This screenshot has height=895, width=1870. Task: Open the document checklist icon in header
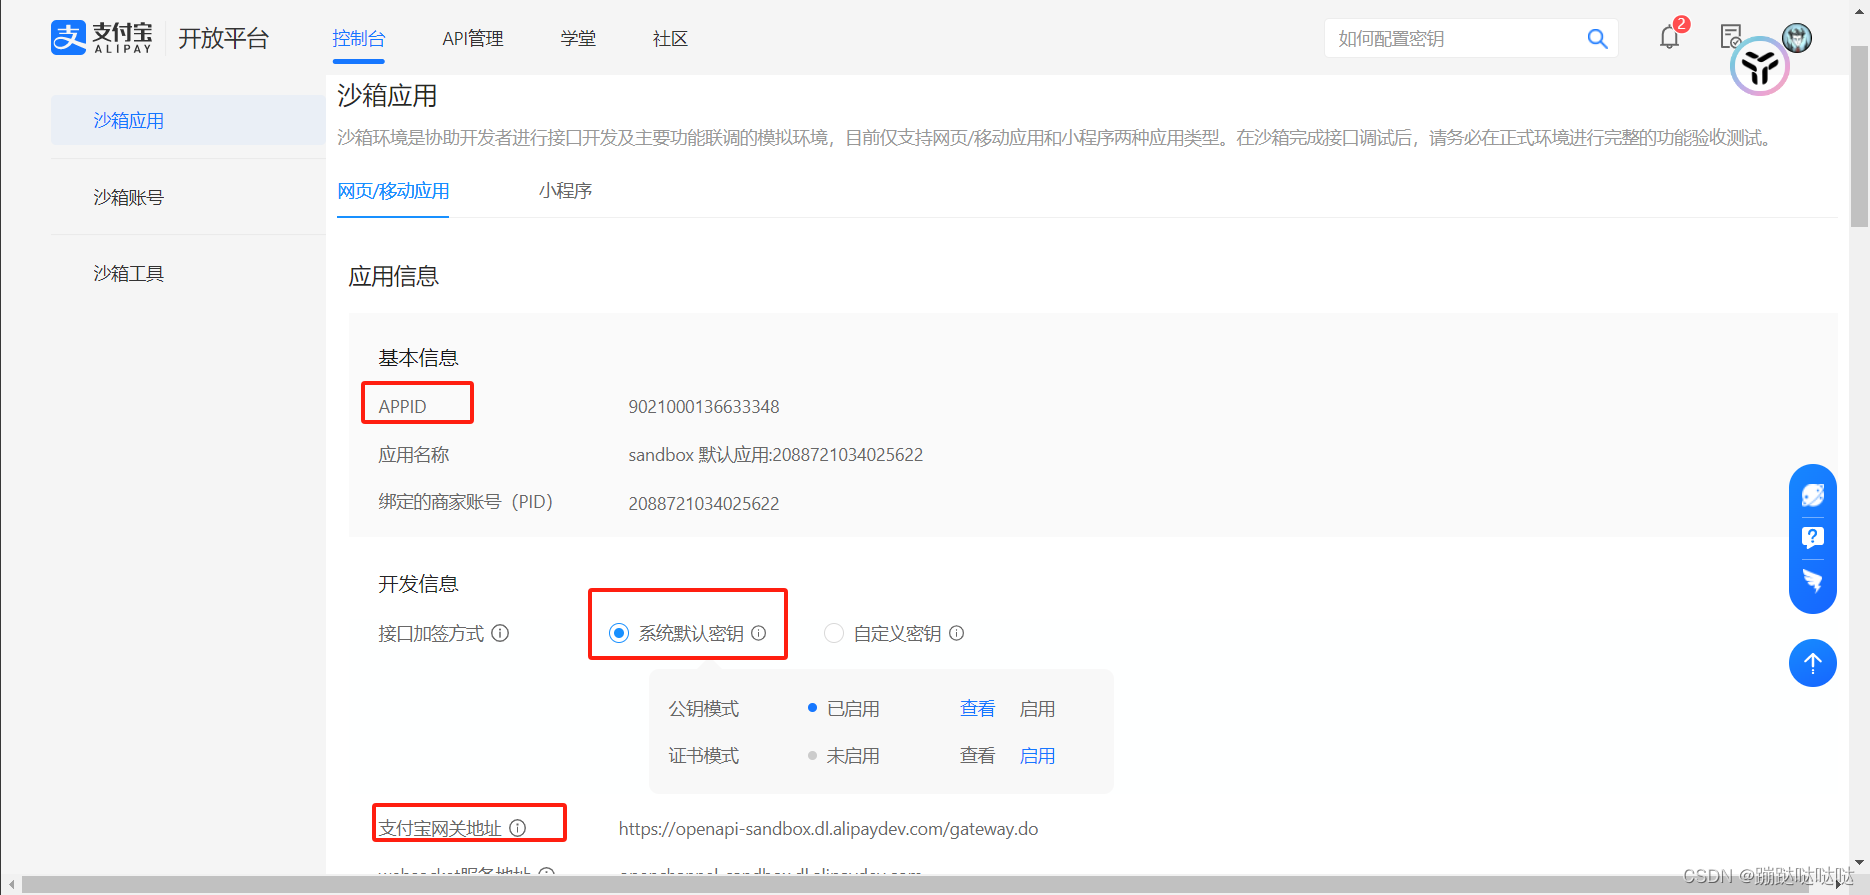tap(1731, 37)
